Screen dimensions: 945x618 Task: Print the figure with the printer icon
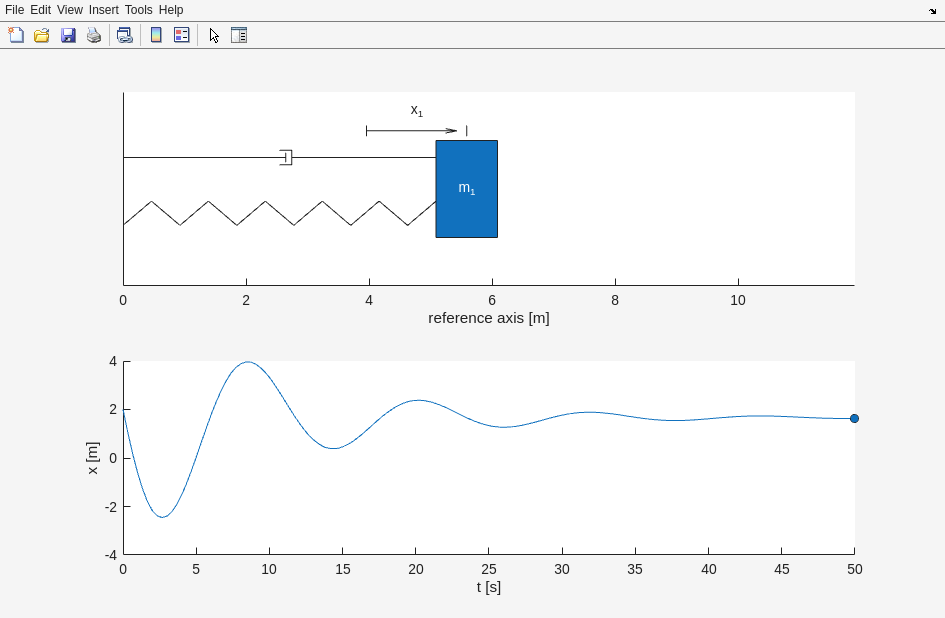point(94,35)
